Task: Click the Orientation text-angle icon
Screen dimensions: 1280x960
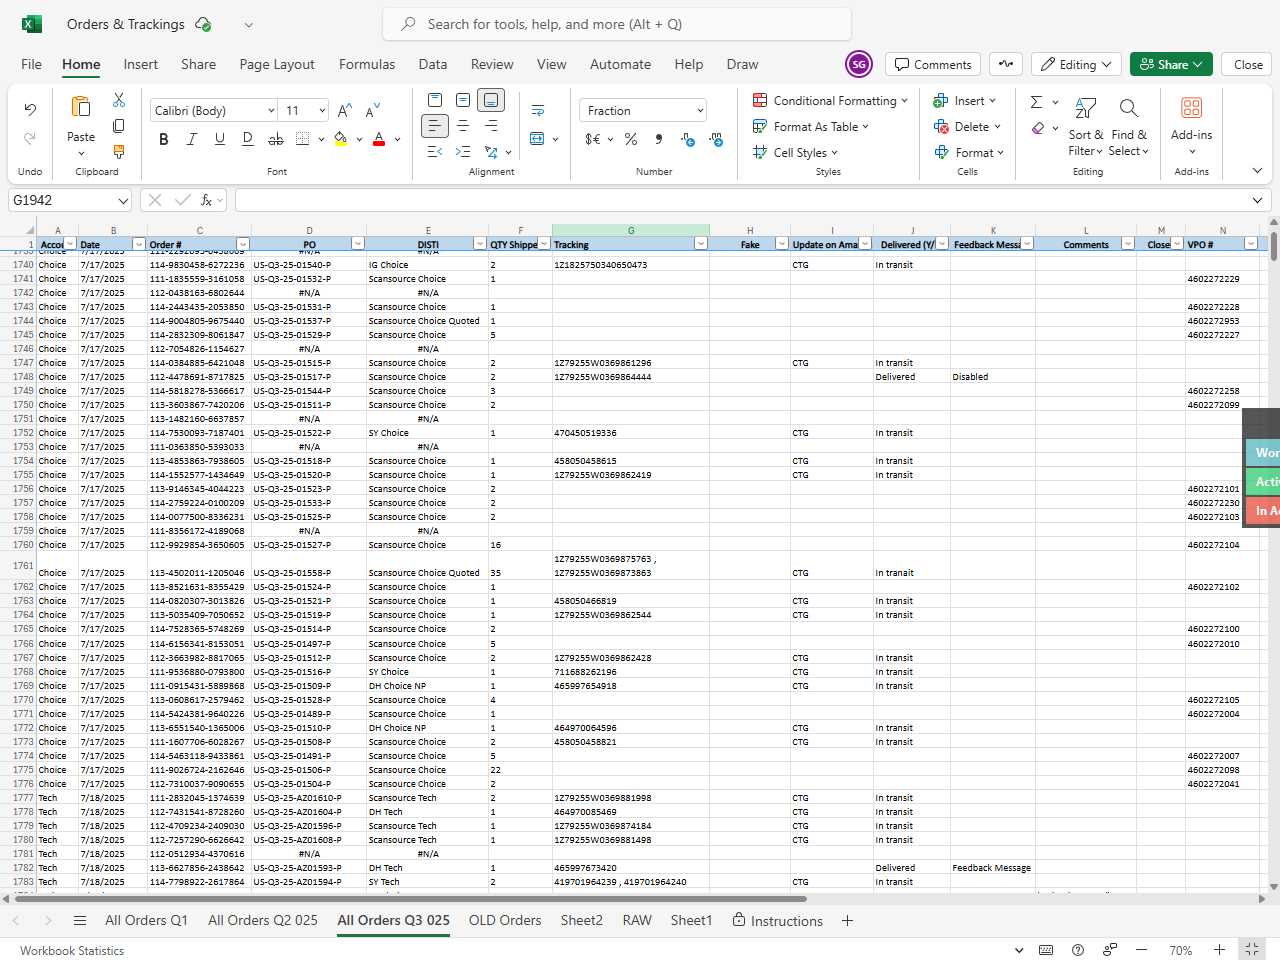Action: click(x=491, y=152)
